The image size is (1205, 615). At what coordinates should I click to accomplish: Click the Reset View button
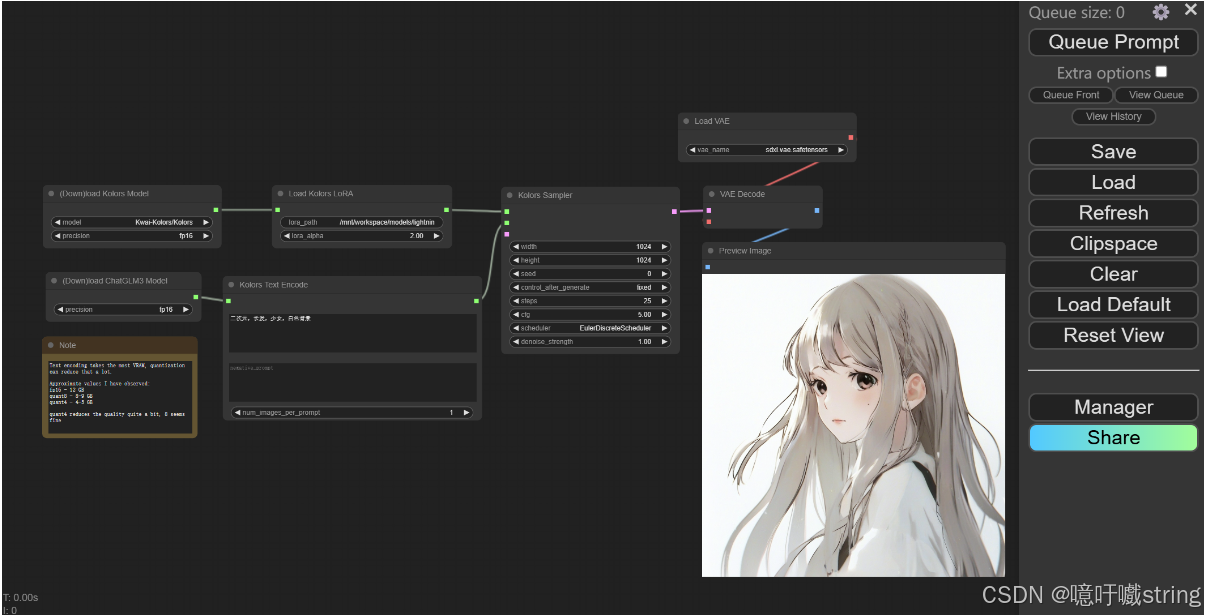click(1113, 336)
